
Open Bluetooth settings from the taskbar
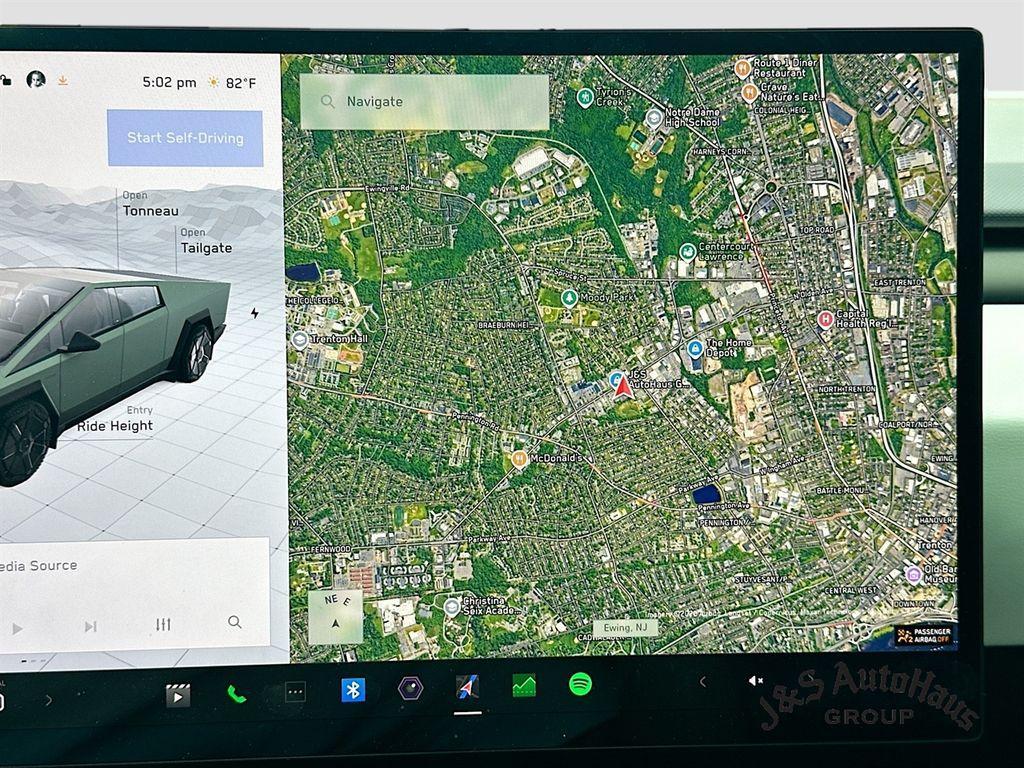click(355, 691)
